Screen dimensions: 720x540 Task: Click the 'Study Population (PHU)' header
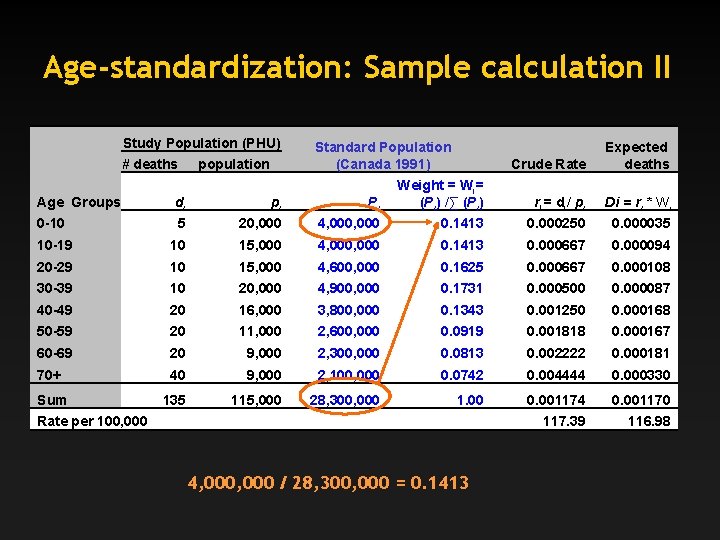tap(202, 144)
